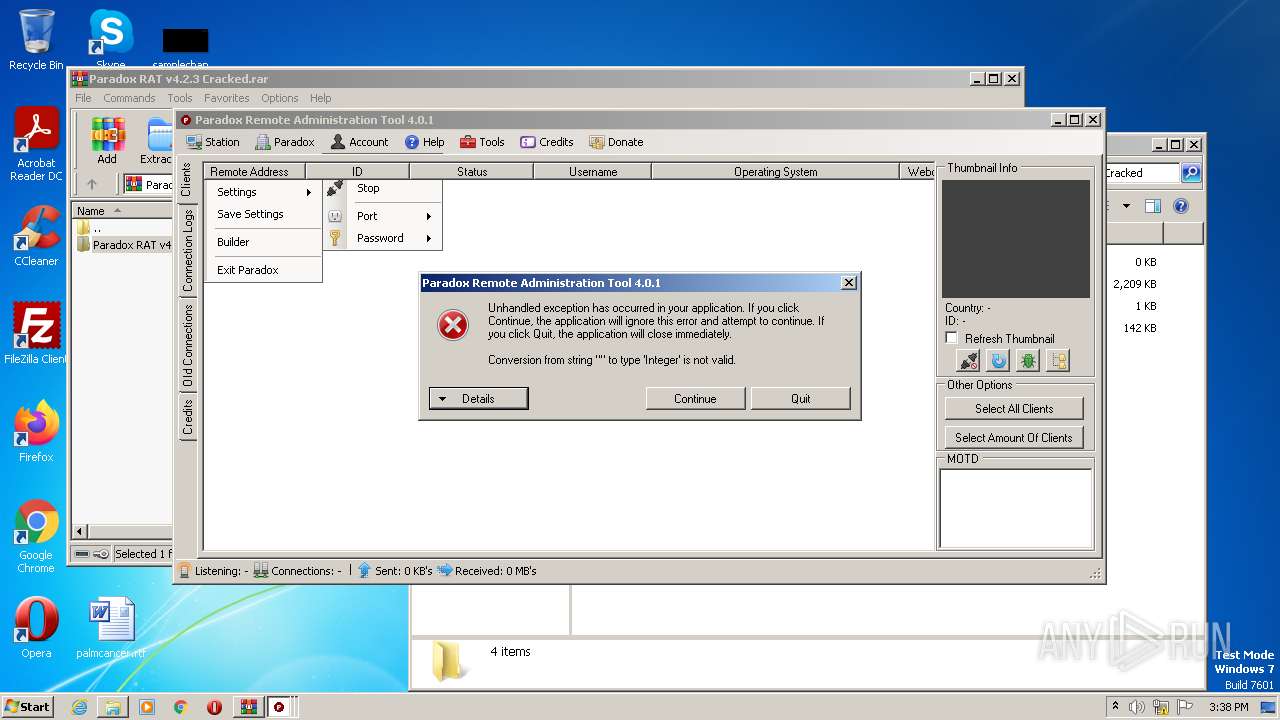
Task: Click the disconnect plug icon under thumbnail
Action: pos(968,361)
